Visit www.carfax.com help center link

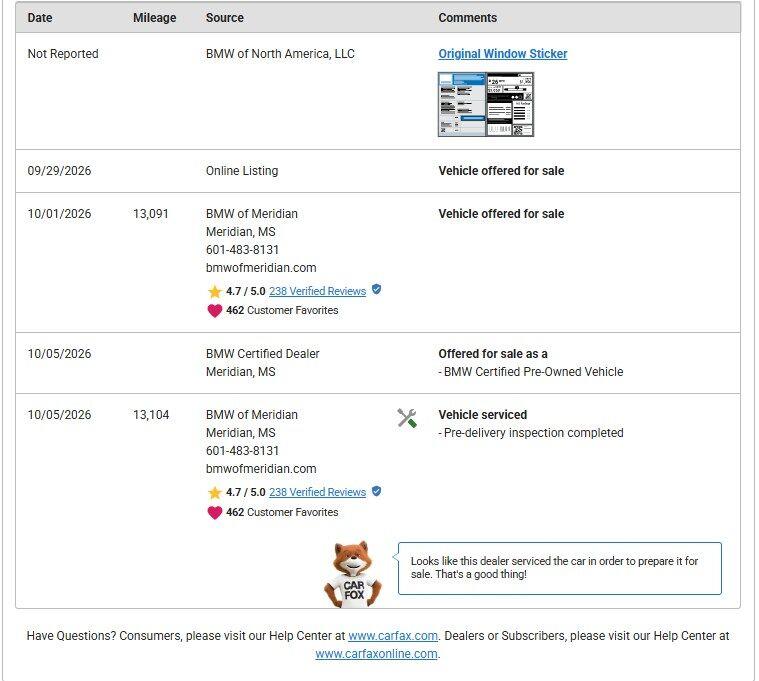pyautogui.click(x=393, y=636)
